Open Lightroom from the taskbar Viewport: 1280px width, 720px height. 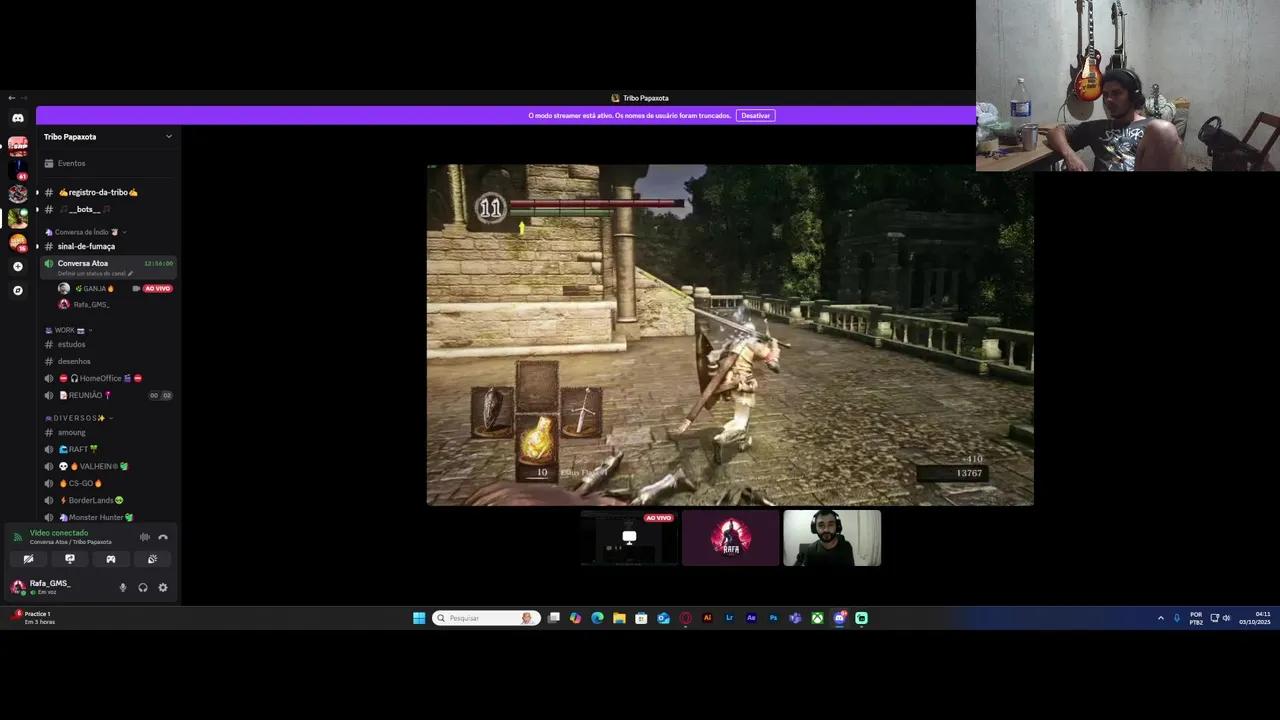pyautogui.click(x=729, y=618)
